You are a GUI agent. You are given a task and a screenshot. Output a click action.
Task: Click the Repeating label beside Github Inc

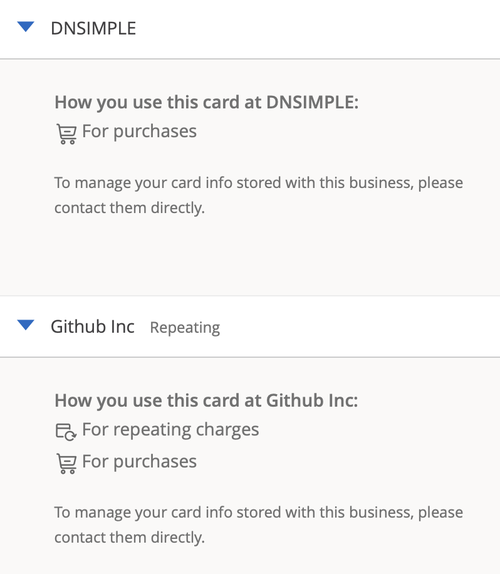[x=185, y=327]
